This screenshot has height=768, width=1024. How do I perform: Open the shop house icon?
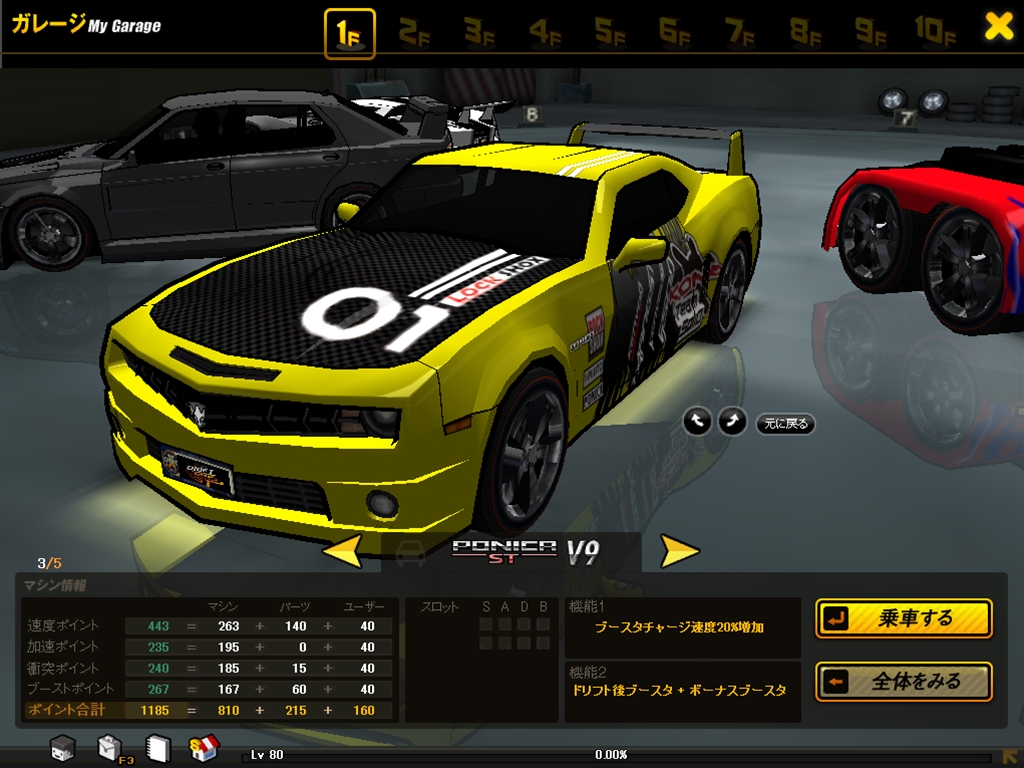pos(204,748)
